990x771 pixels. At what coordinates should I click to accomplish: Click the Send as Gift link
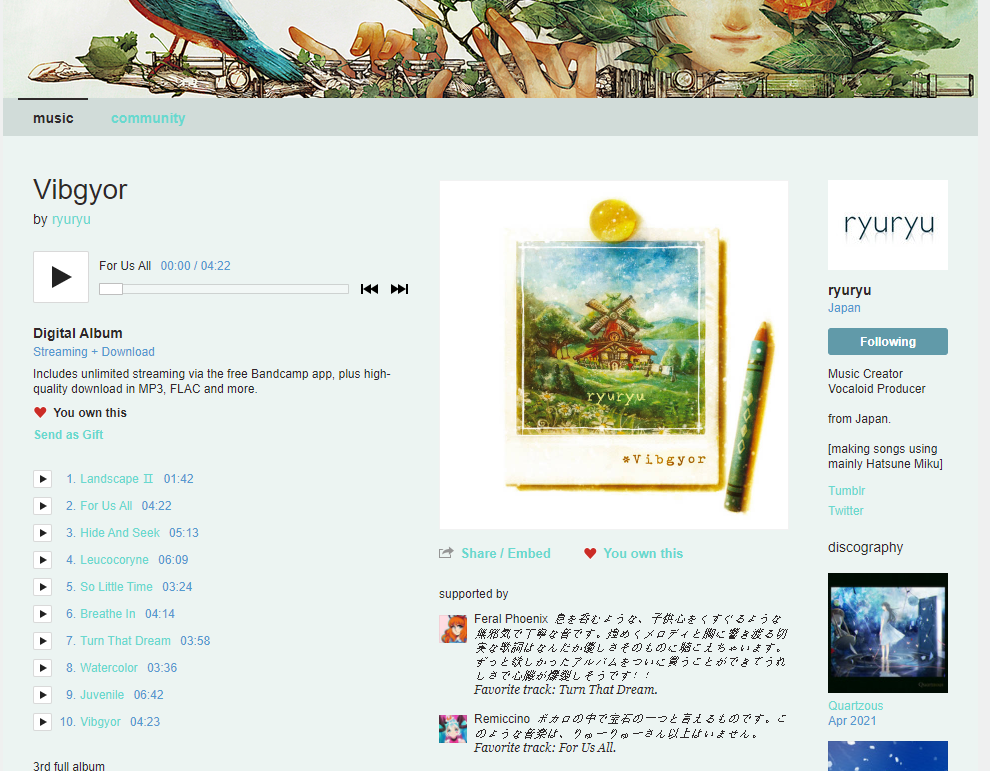(x=68, y=435)
